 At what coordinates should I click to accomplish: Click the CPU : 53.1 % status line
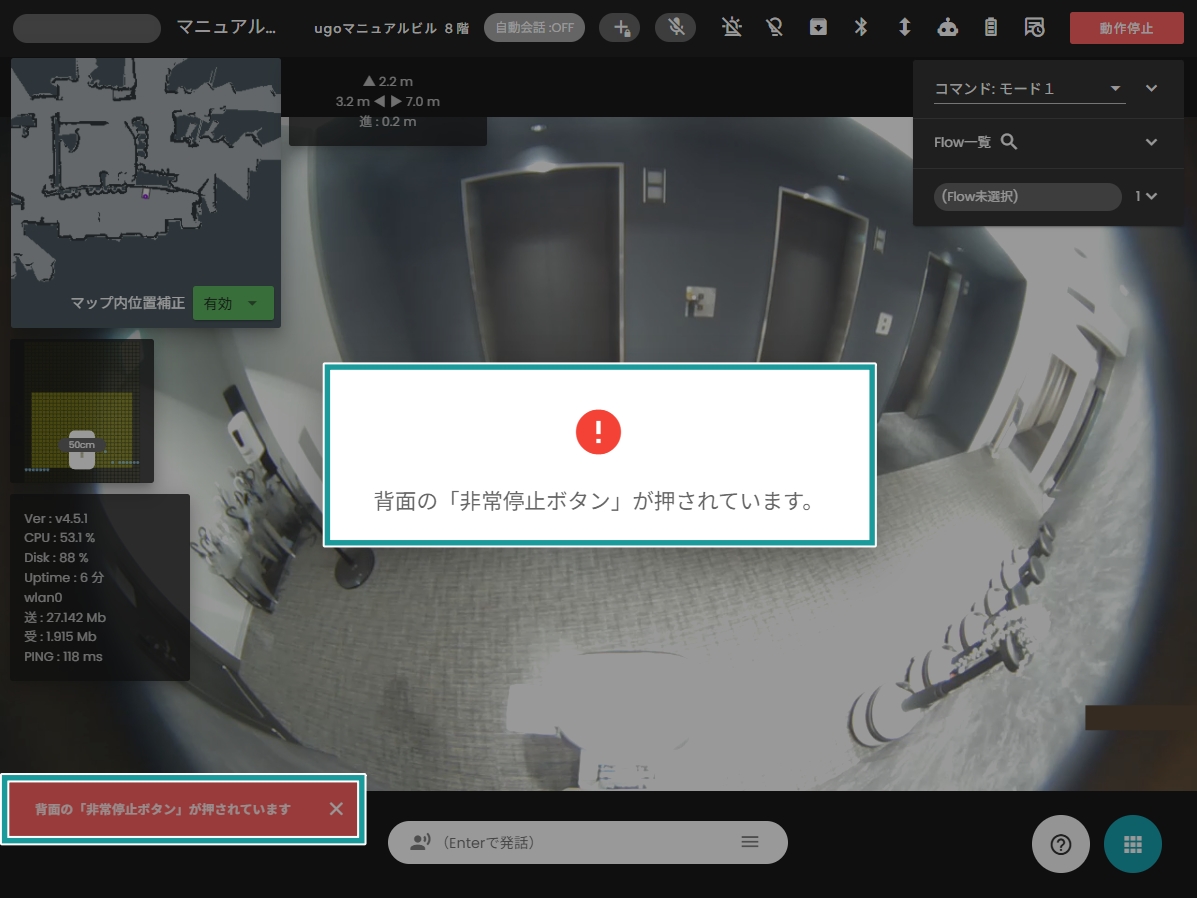[x=60, y=538]
